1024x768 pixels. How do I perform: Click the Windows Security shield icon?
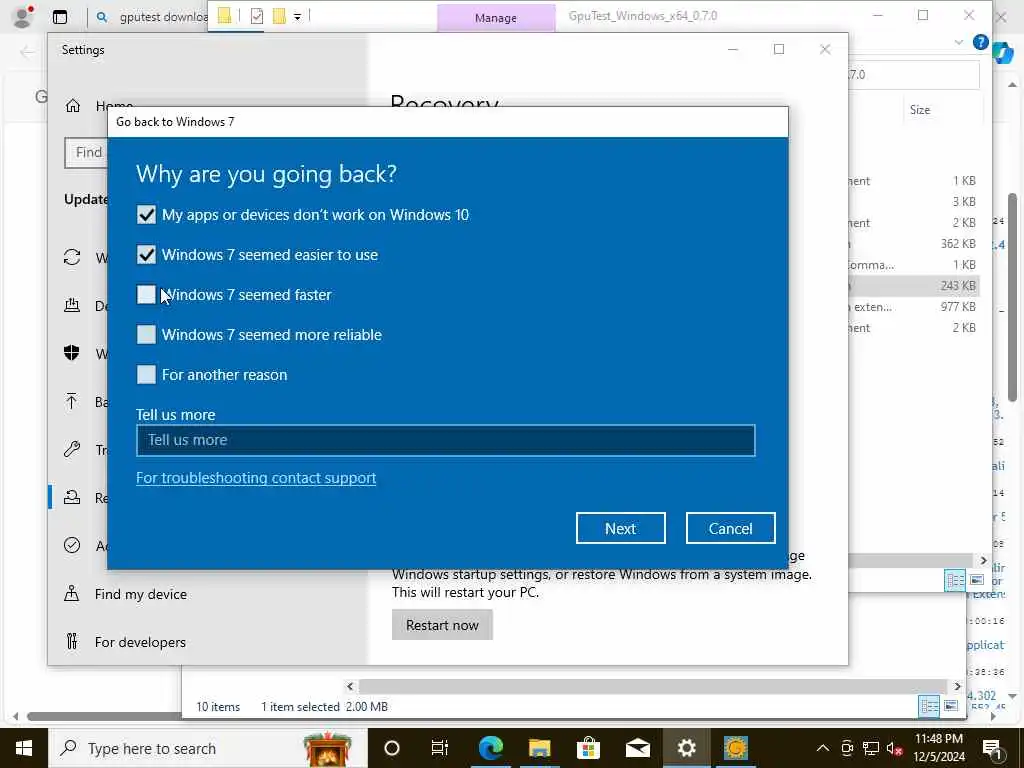72,353
